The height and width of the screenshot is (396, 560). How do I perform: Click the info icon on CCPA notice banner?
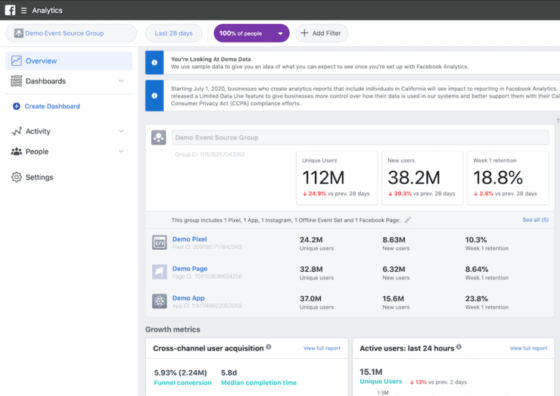[154, 95]
